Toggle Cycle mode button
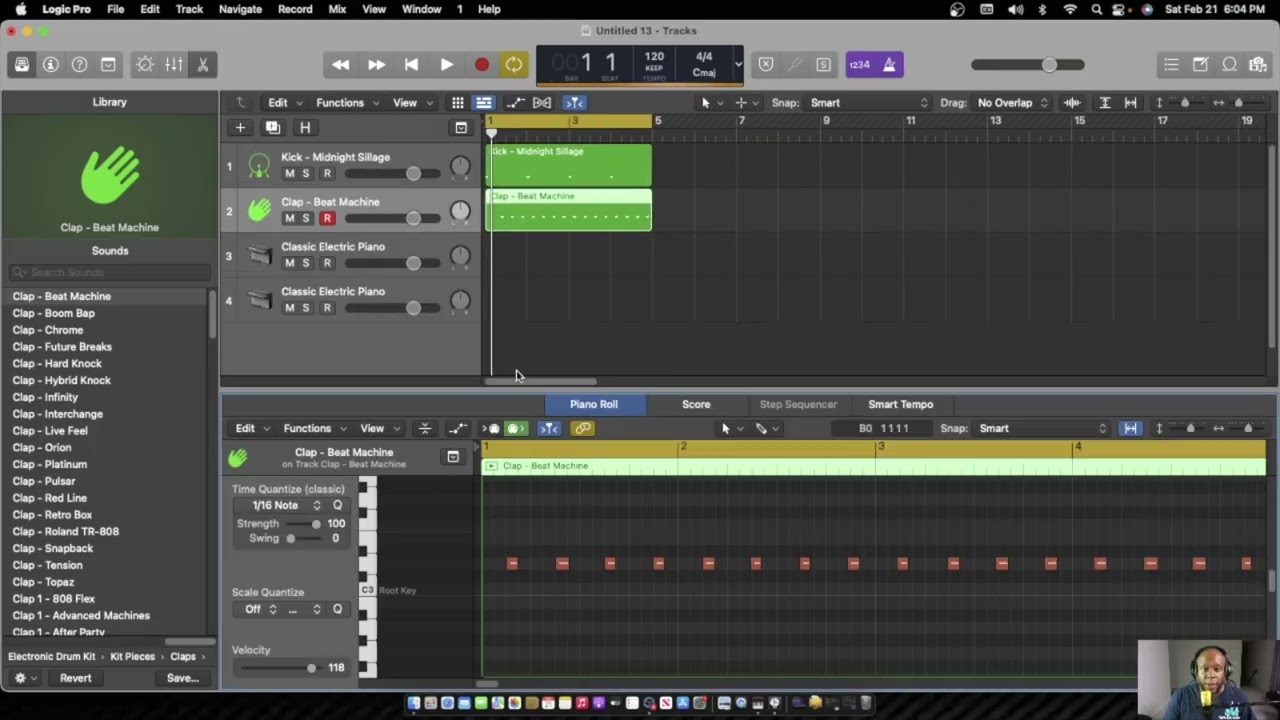This screenshot has width=1280, height=720. point(514,65)
